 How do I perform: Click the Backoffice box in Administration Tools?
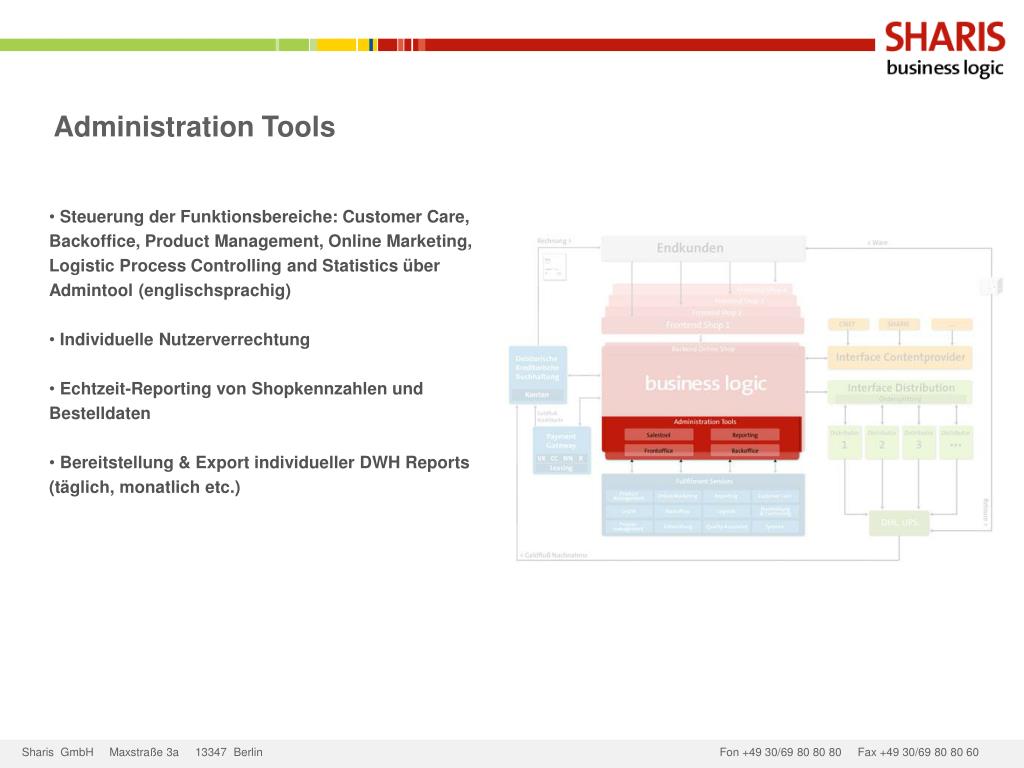744,451
